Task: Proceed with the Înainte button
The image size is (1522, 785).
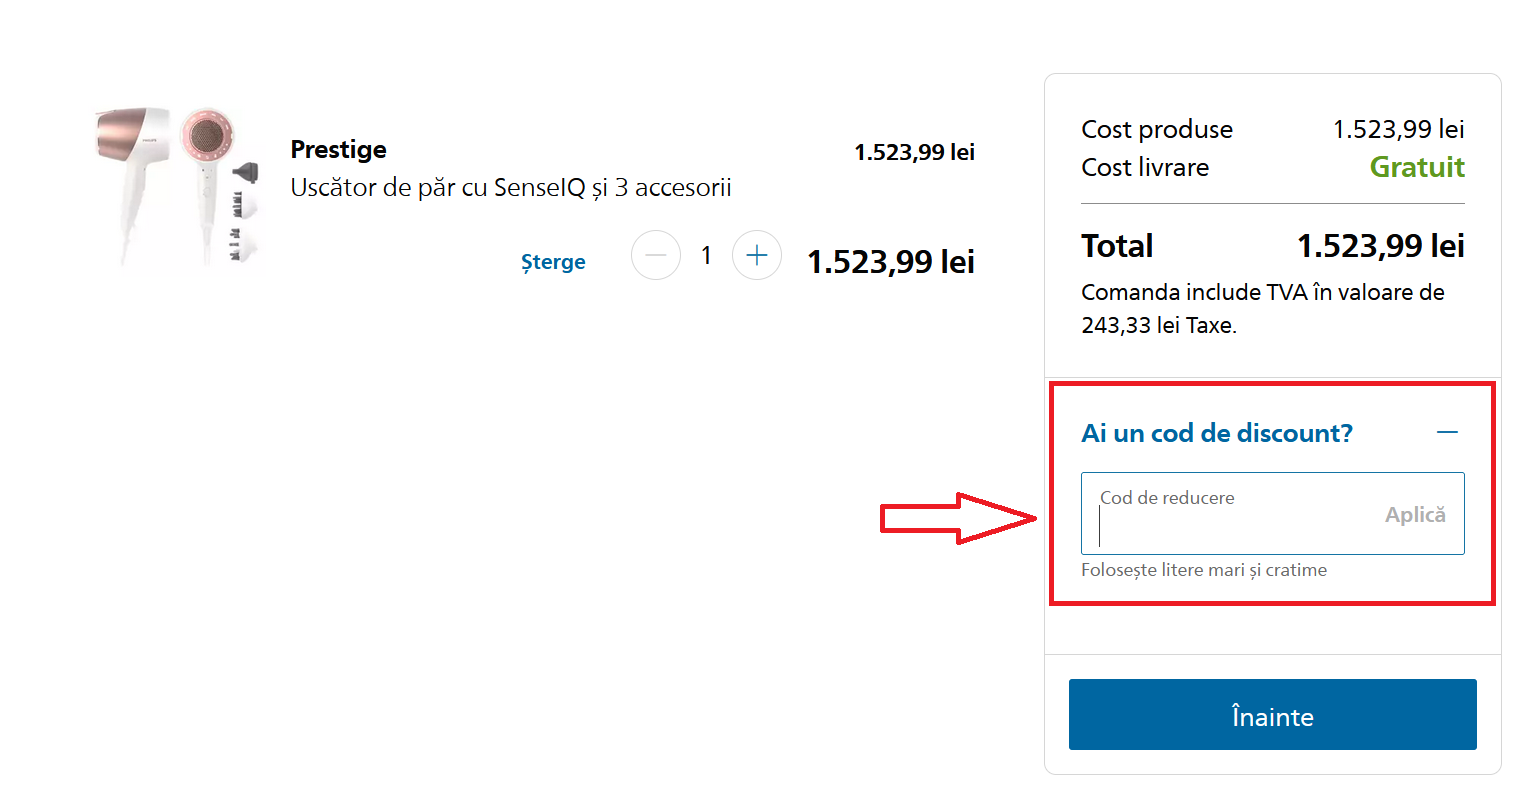Action: pyautogui.click(x=1272, y=715)
